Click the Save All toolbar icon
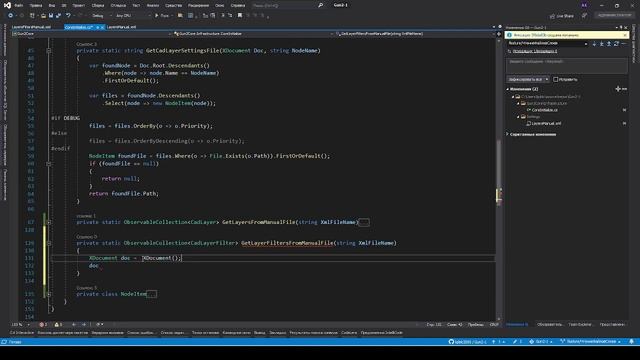This screenshot has height=360, width=640. click(x=58, y=16)
